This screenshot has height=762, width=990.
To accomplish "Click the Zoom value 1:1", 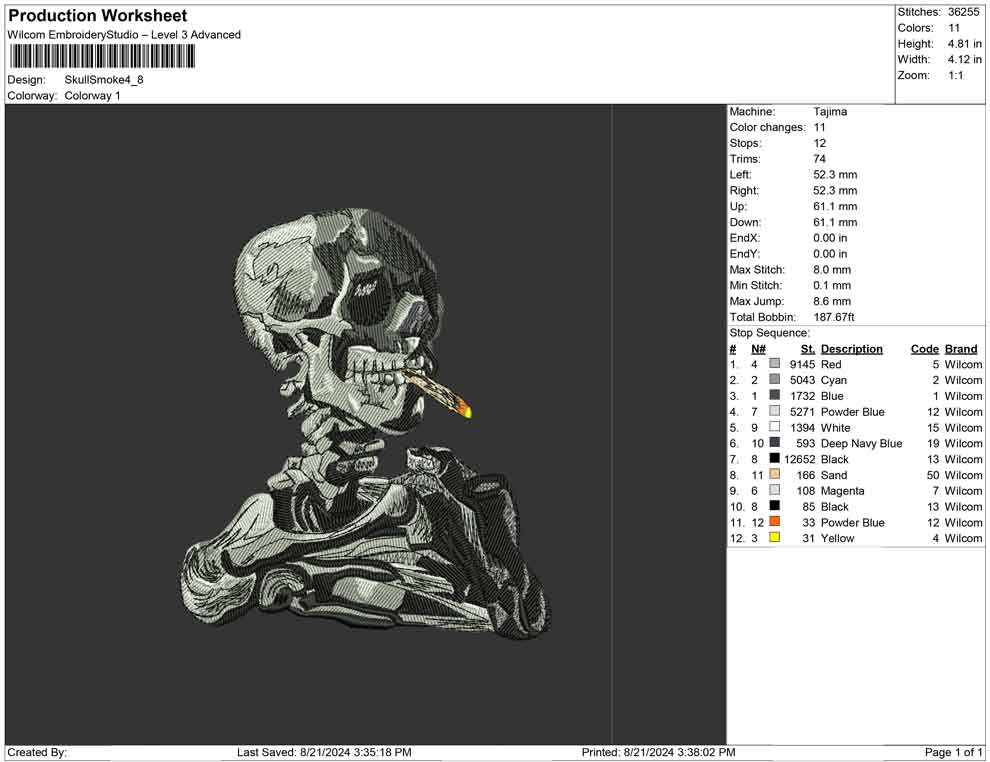I will (955, 75).
